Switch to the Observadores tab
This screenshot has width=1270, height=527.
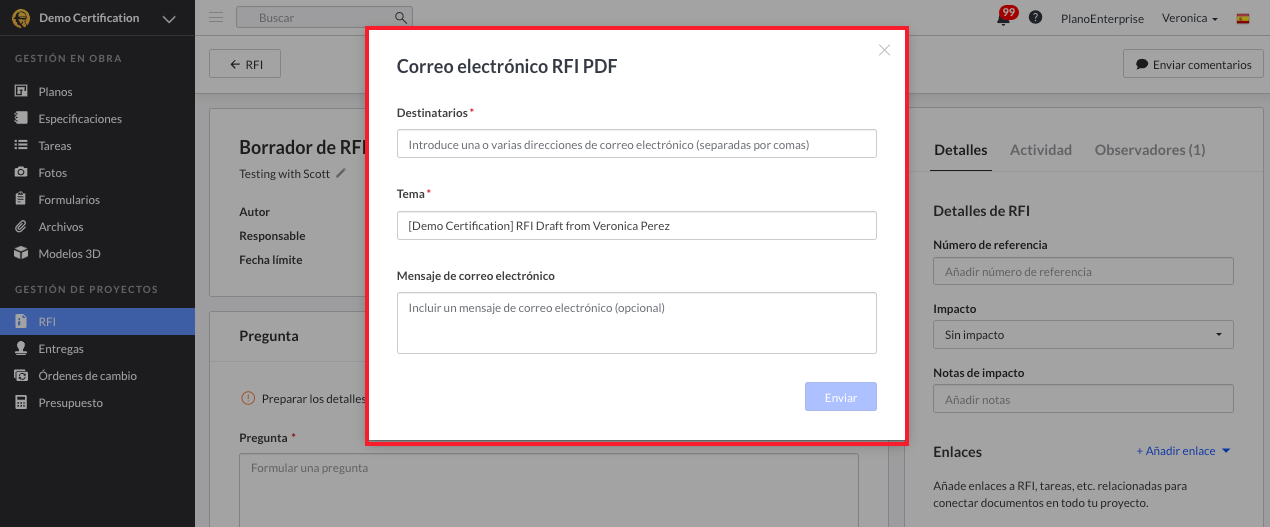click(1149, 150)
